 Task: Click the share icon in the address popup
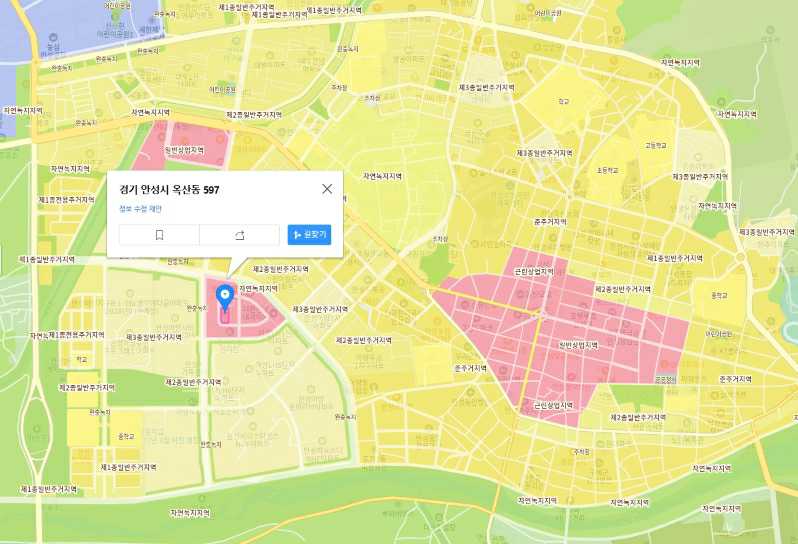tap(239, 235)
